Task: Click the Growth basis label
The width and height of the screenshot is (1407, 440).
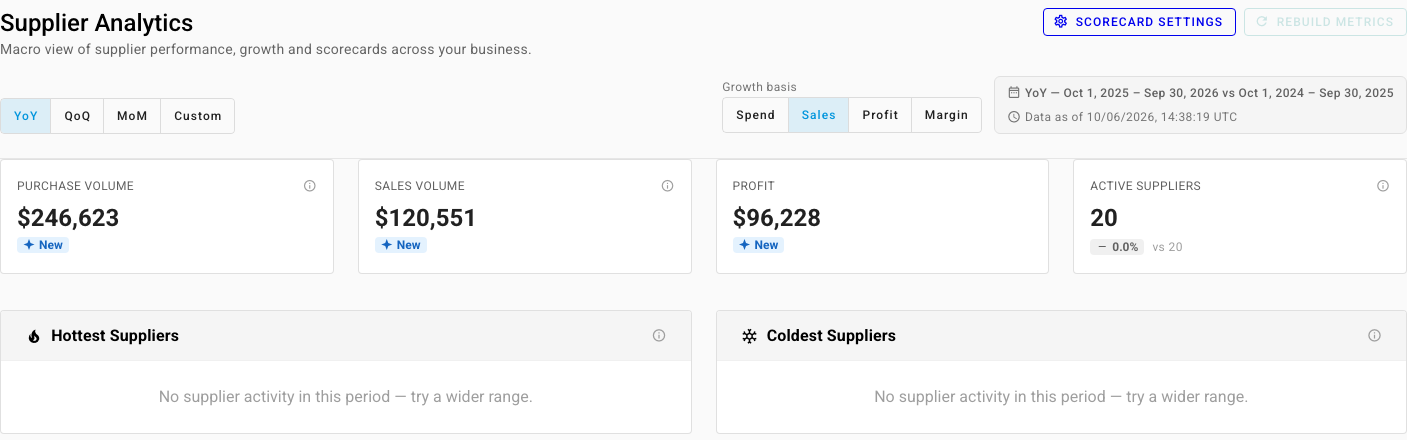Action: pos(760,87)
